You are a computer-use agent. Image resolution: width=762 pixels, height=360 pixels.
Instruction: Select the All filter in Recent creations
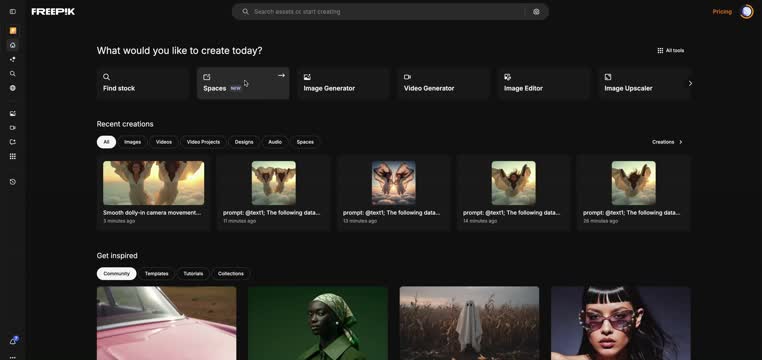(106, 142)
